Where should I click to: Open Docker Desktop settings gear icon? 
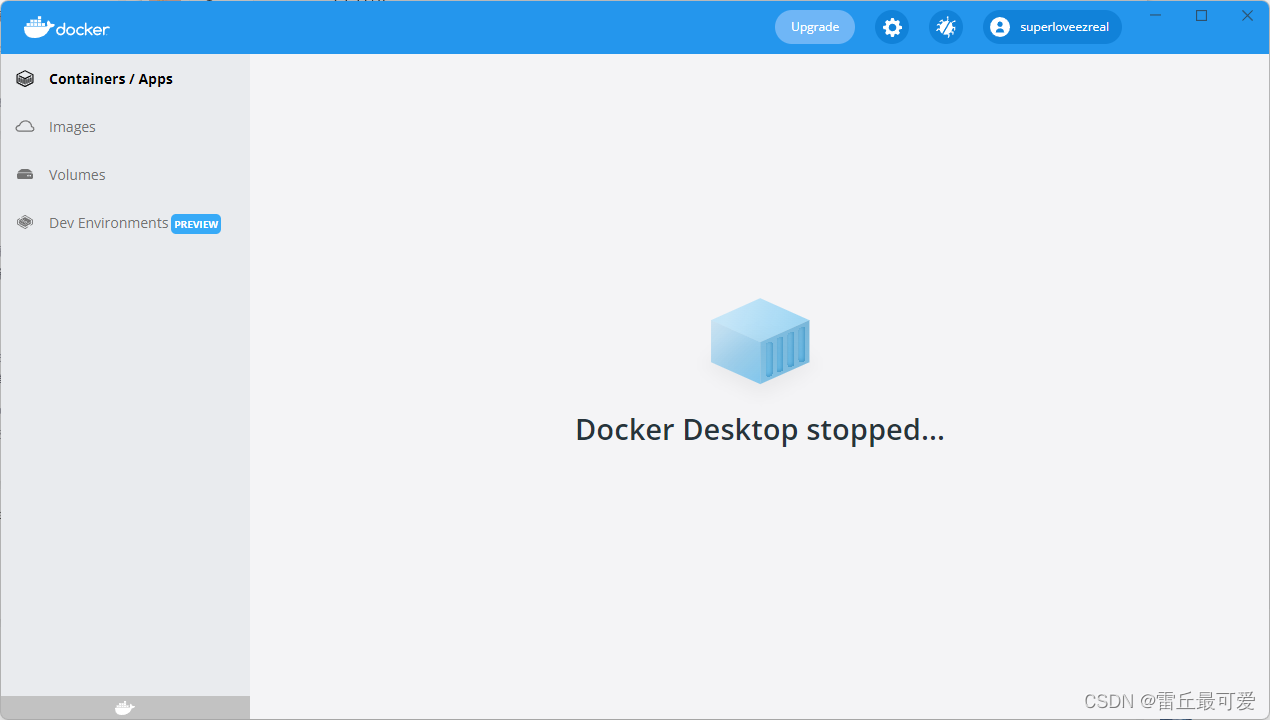pyautogui.click(x=891, y=27)
